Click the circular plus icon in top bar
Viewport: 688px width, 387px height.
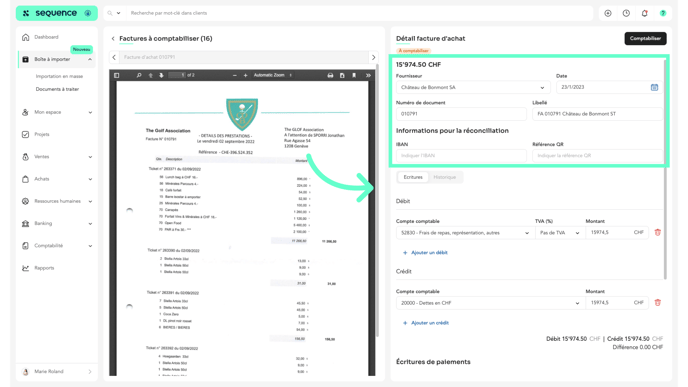pyautogui.click(x=608, y=13)
